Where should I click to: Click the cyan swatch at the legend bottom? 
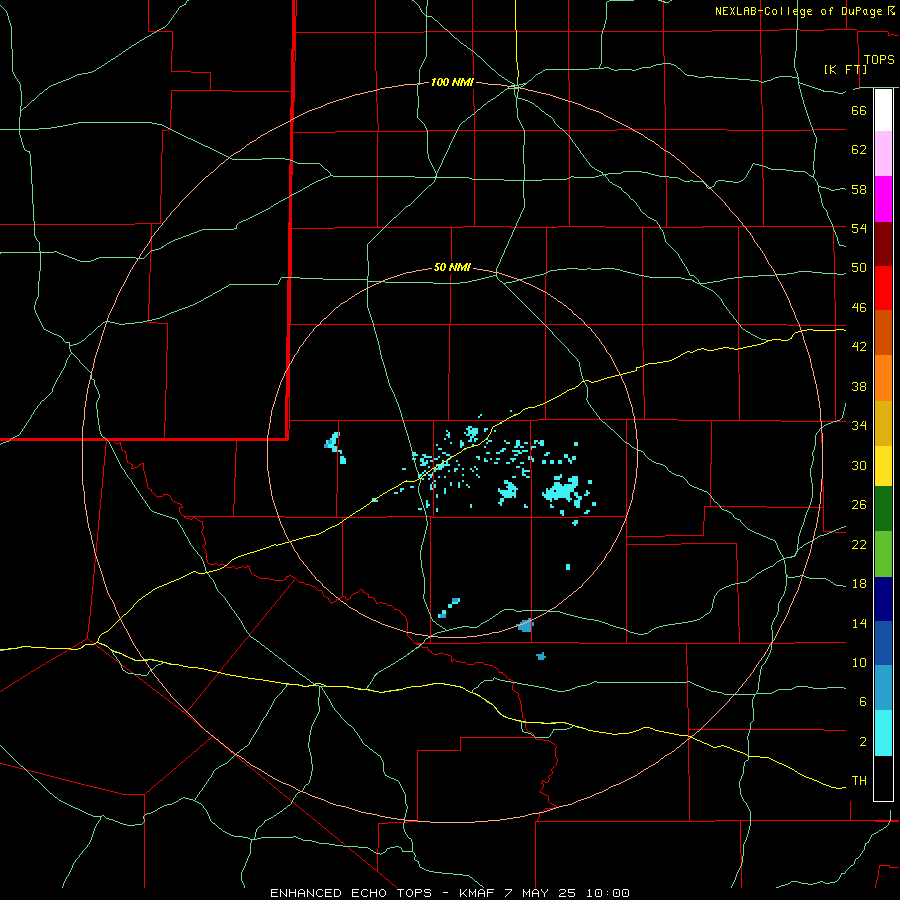tap(883, 733)
